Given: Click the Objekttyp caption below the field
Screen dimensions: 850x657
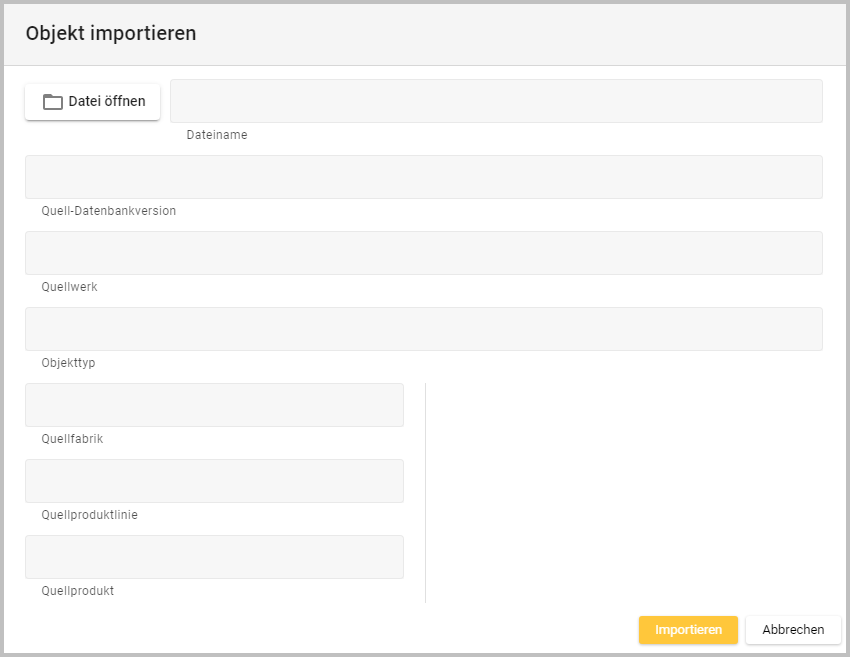Looking at the screenshot, I should (x=69, y=363).
